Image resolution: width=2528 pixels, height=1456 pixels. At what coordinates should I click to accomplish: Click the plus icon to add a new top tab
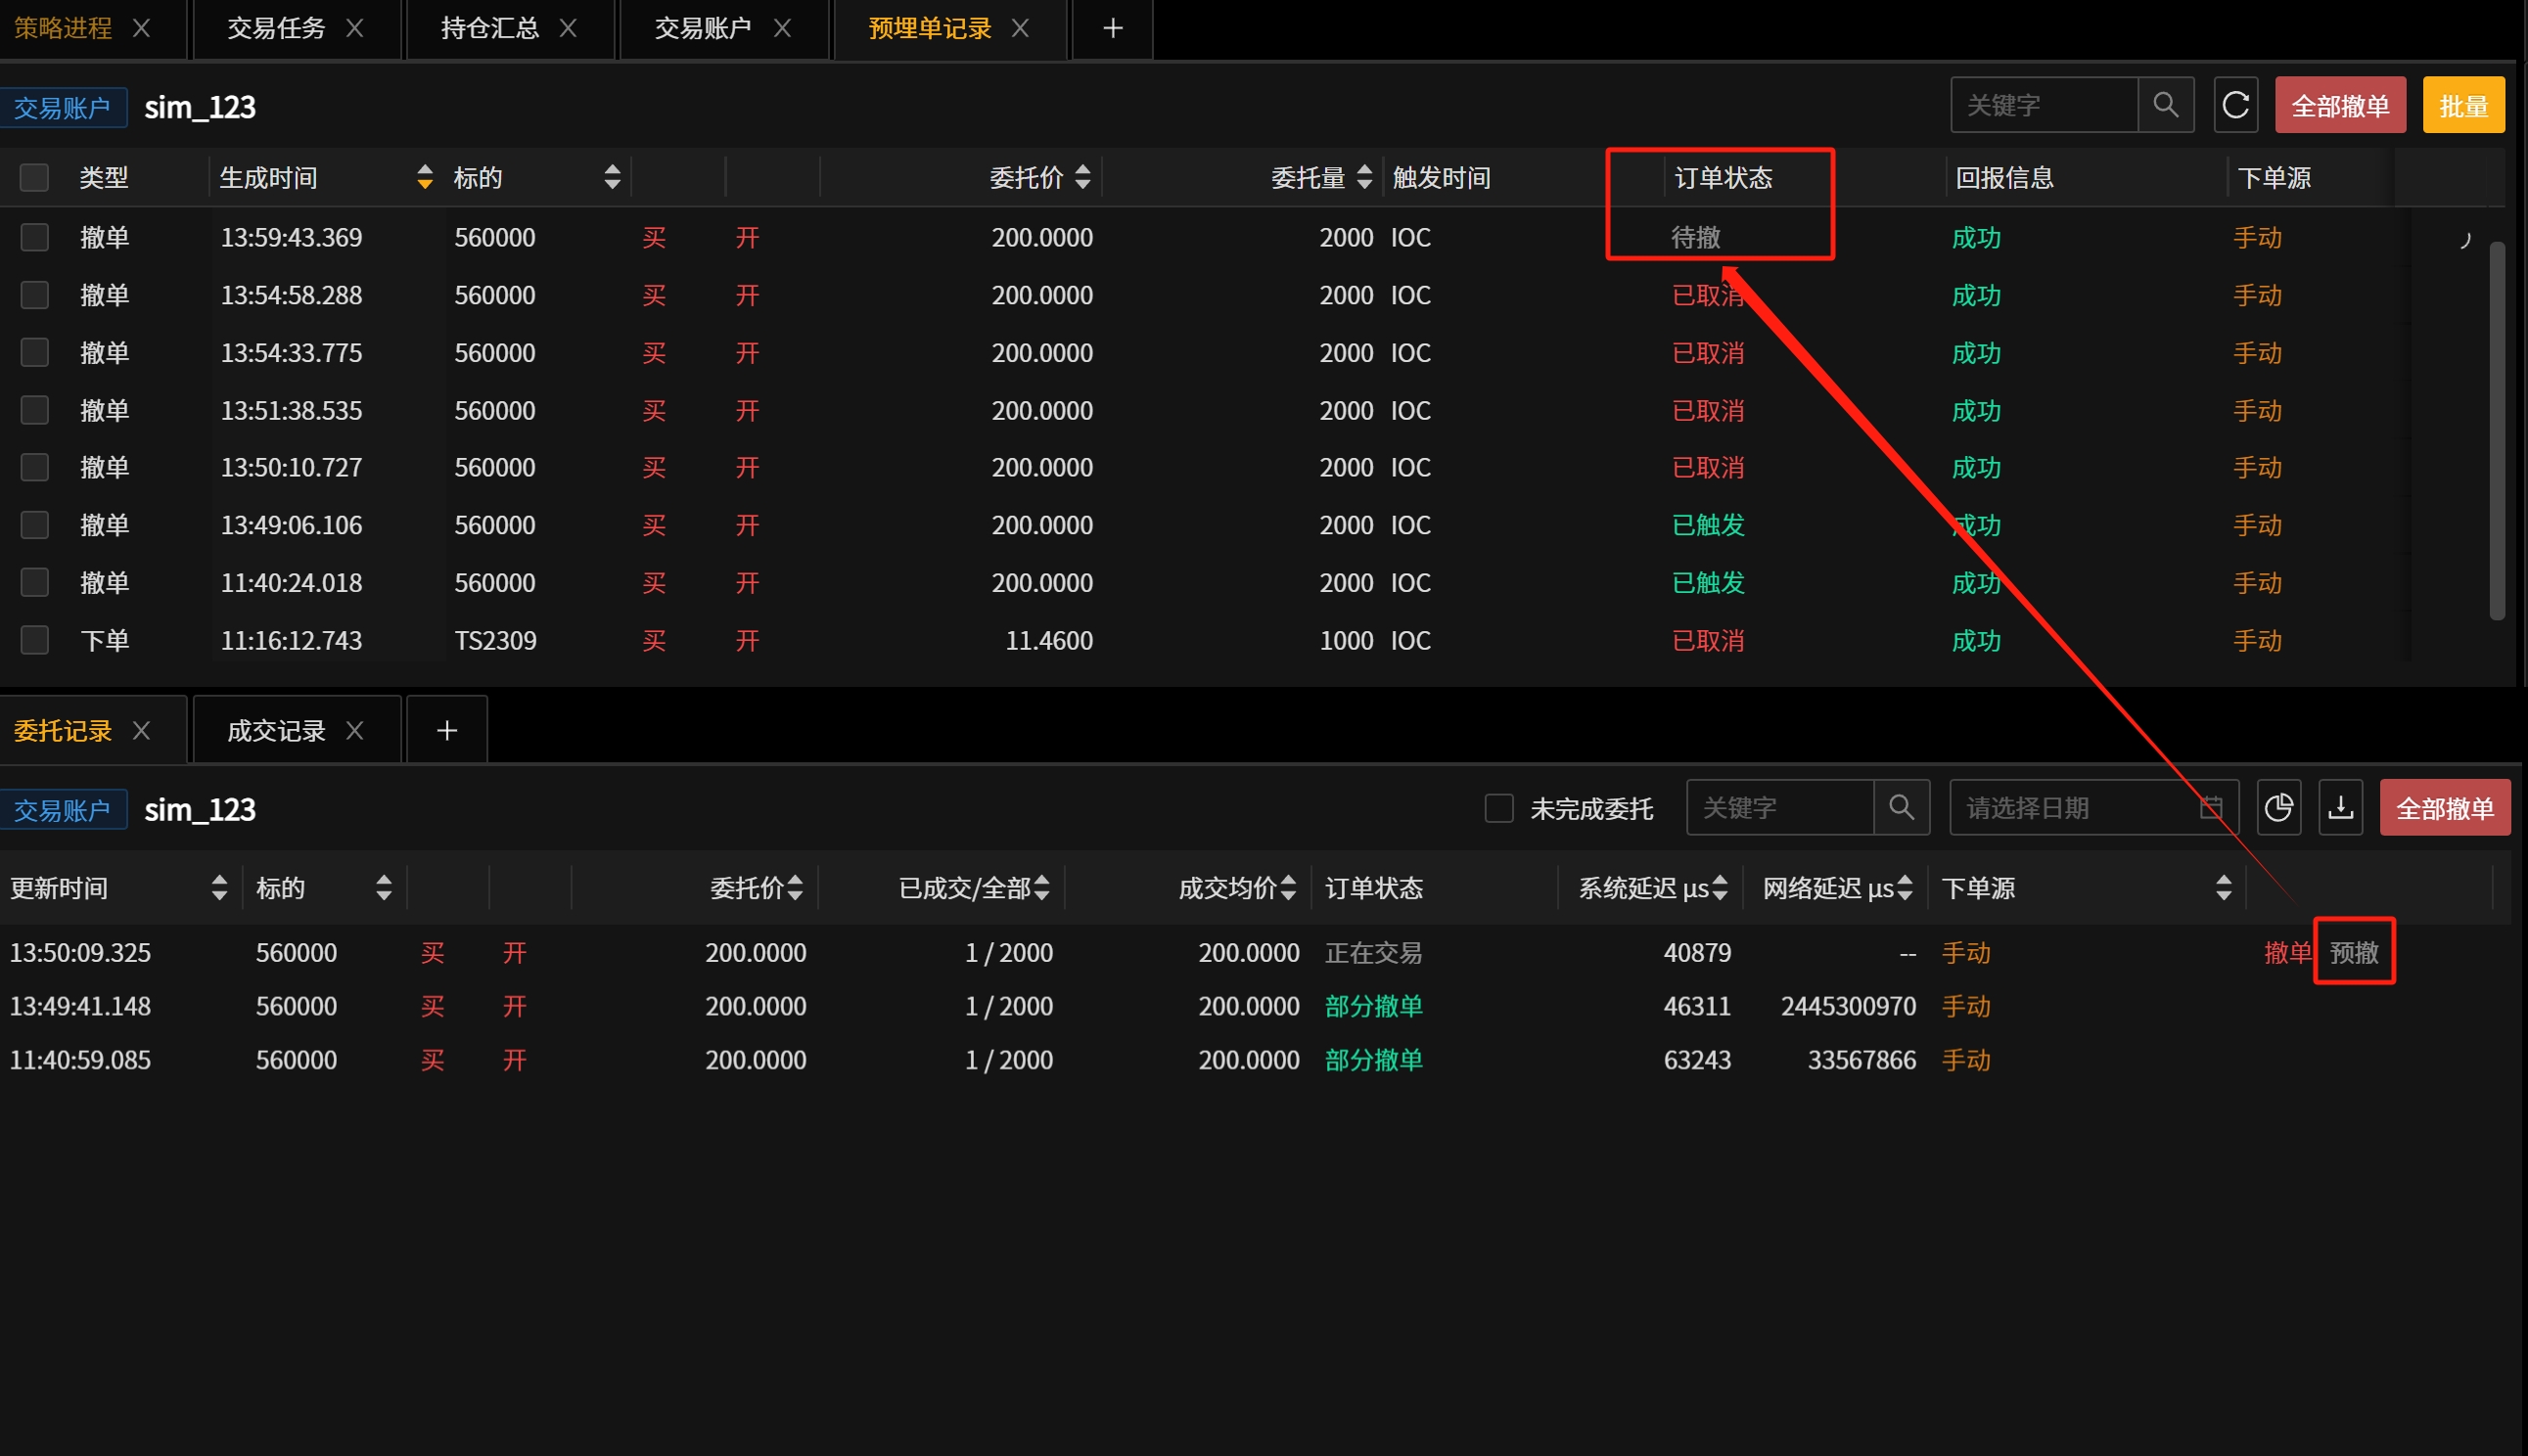coord(1111,28)
